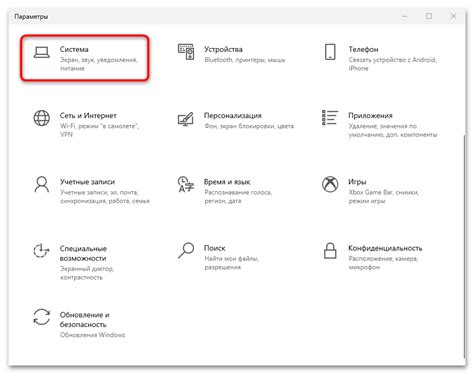Click 'Расположение, камера, микрофон' description
This screenshot has height=374, width=474.
coord(383,263)
